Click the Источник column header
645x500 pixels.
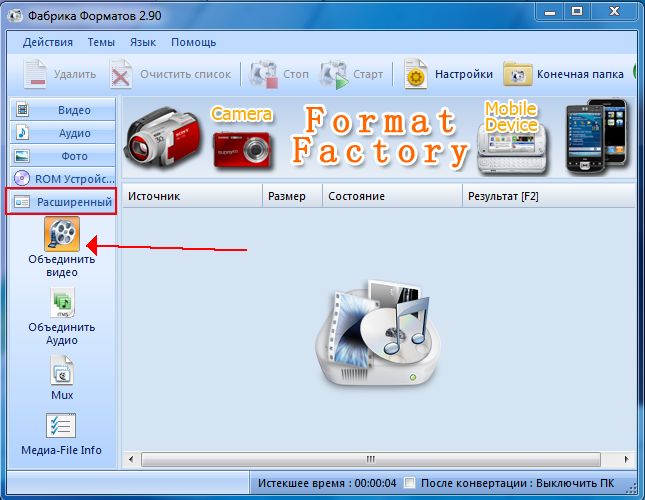193,196
